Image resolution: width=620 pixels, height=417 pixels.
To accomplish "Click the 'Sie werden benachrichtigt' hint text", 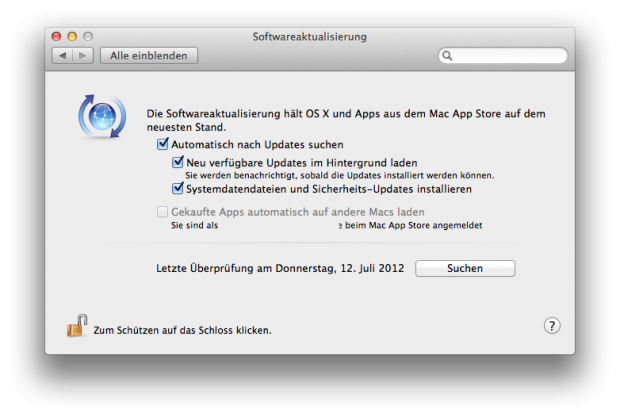I will [340, 175].
